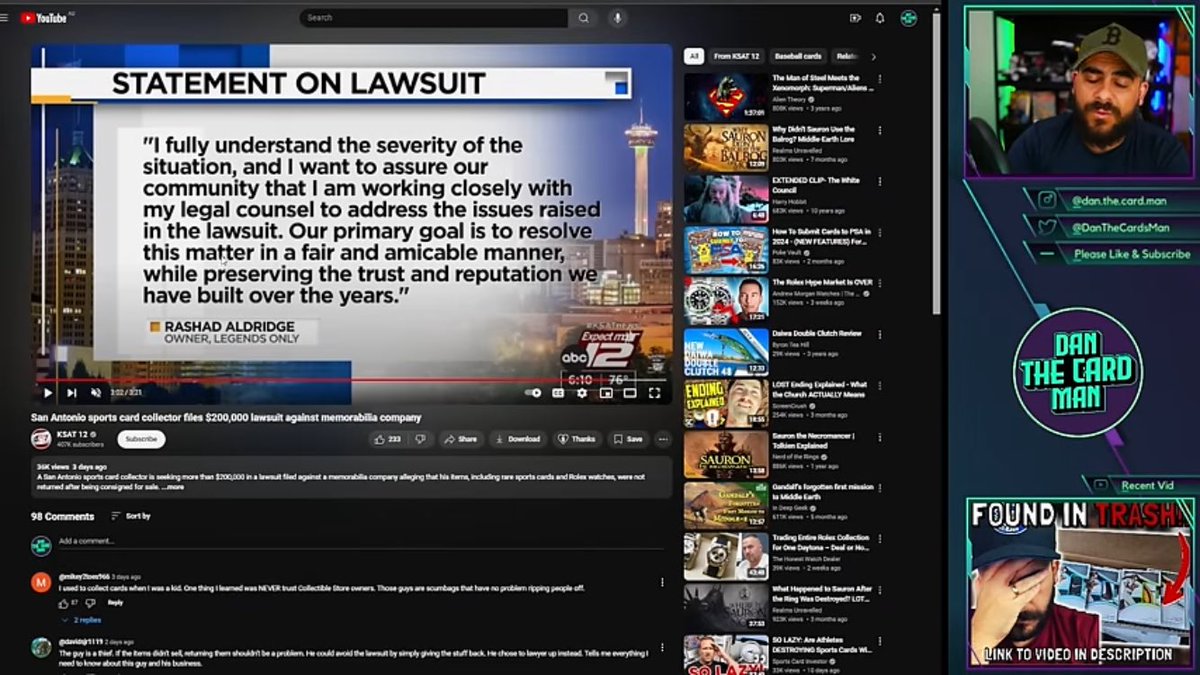Screen dimensions: 1200x675
Task: Open options for Sauron Balrog video
Action: 880,130
